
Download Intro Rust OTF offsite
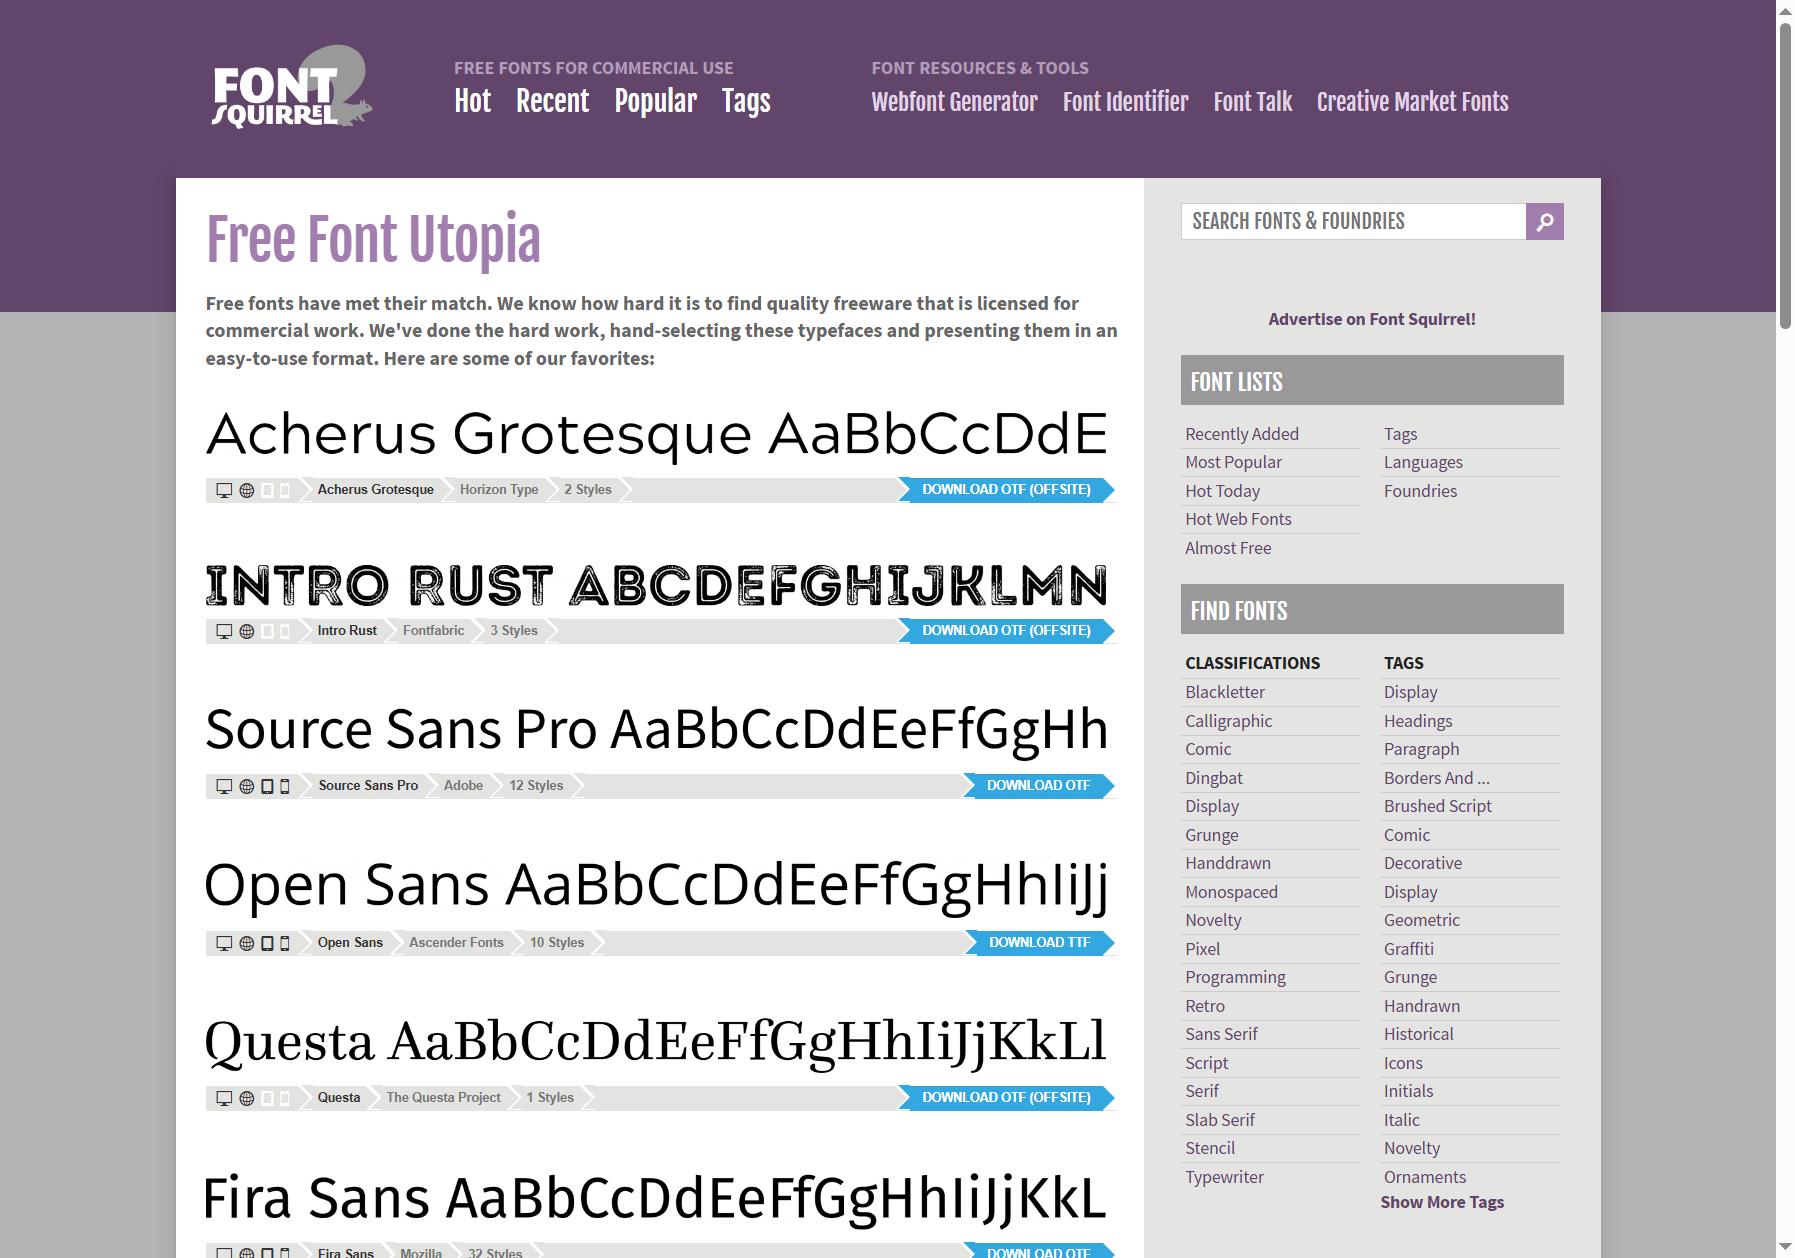[1006, 631]
